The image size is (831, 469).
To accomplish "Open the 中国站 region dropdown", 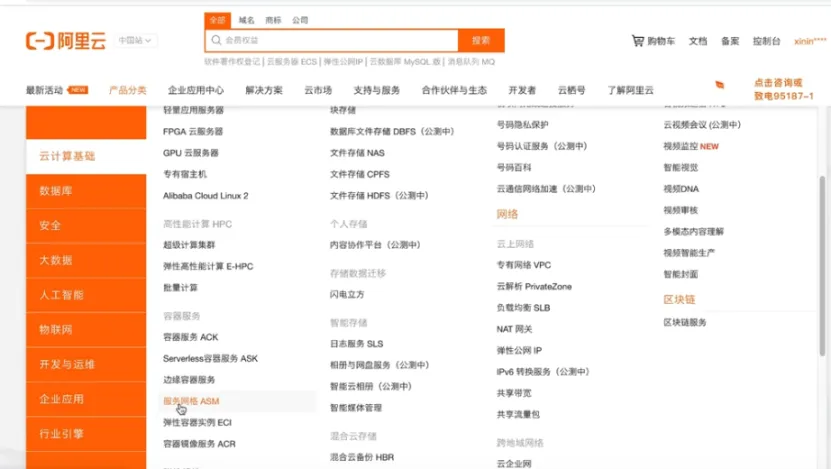I will [x=135, y=40].
